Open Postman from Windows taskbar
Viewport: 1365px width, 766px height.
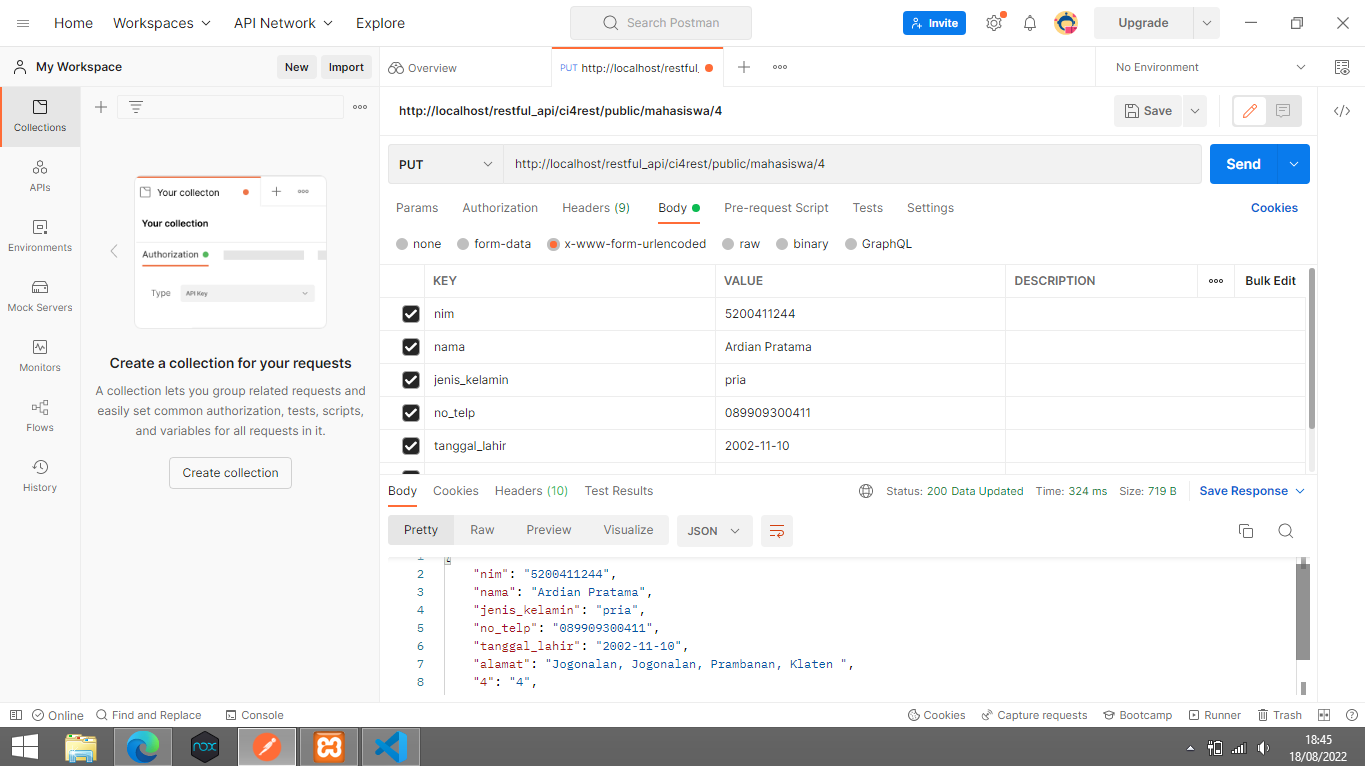point(266,747)
